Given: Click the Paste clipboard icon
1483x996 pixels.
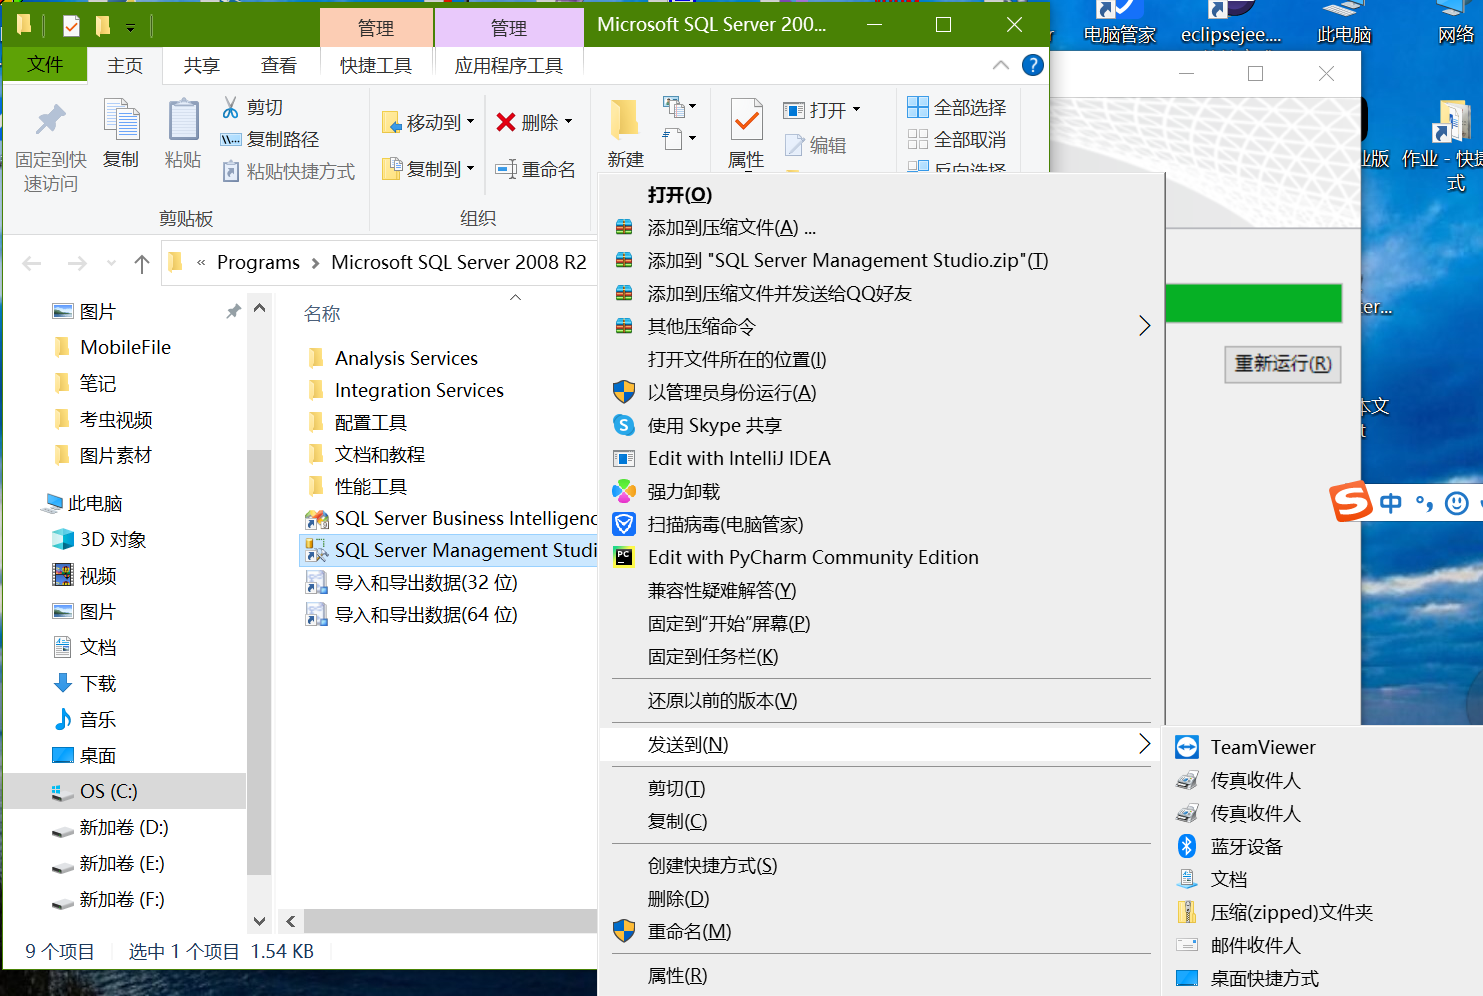Looking at the screenshot, I should coord(183,120).
